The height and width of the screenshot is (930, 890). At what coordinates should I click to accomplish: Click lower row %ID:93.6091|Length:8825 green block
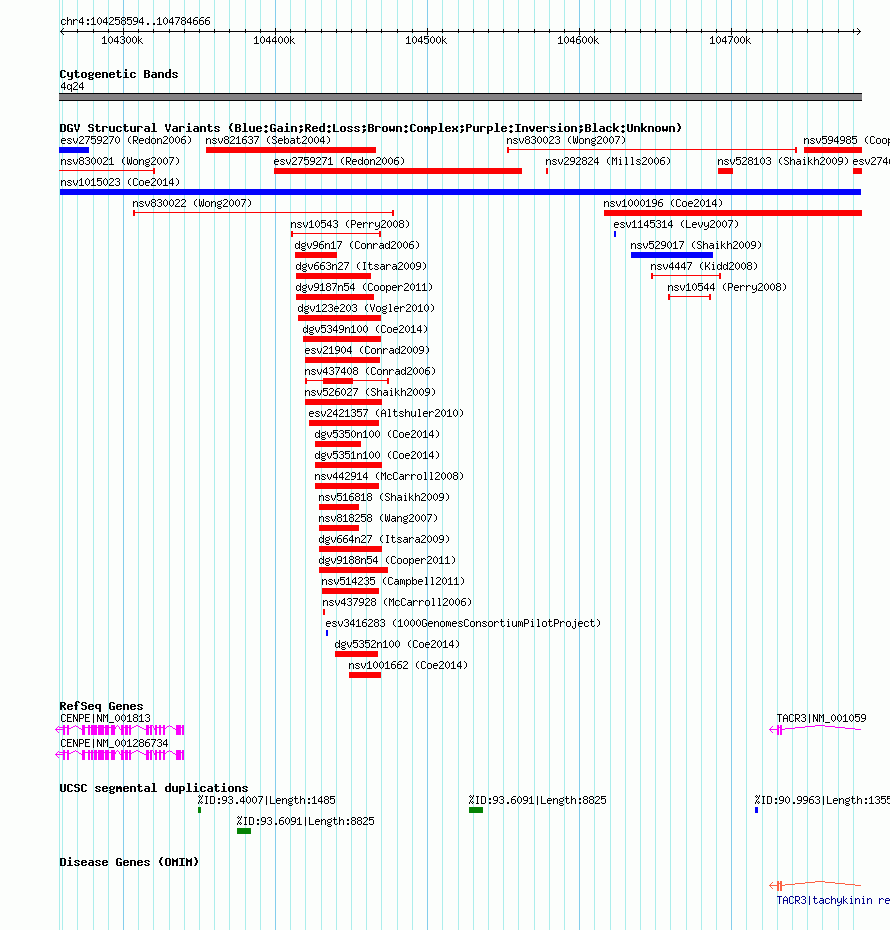click(244, 832)
